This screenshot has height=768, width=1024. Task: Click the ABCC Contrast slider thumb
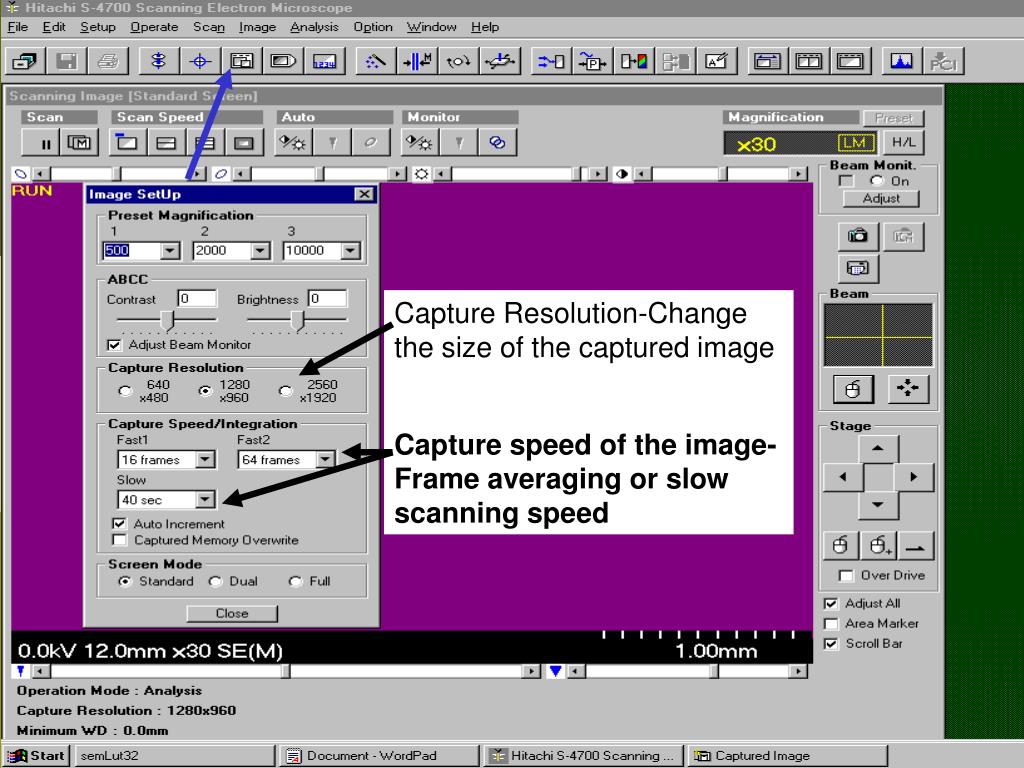point(167,321)
